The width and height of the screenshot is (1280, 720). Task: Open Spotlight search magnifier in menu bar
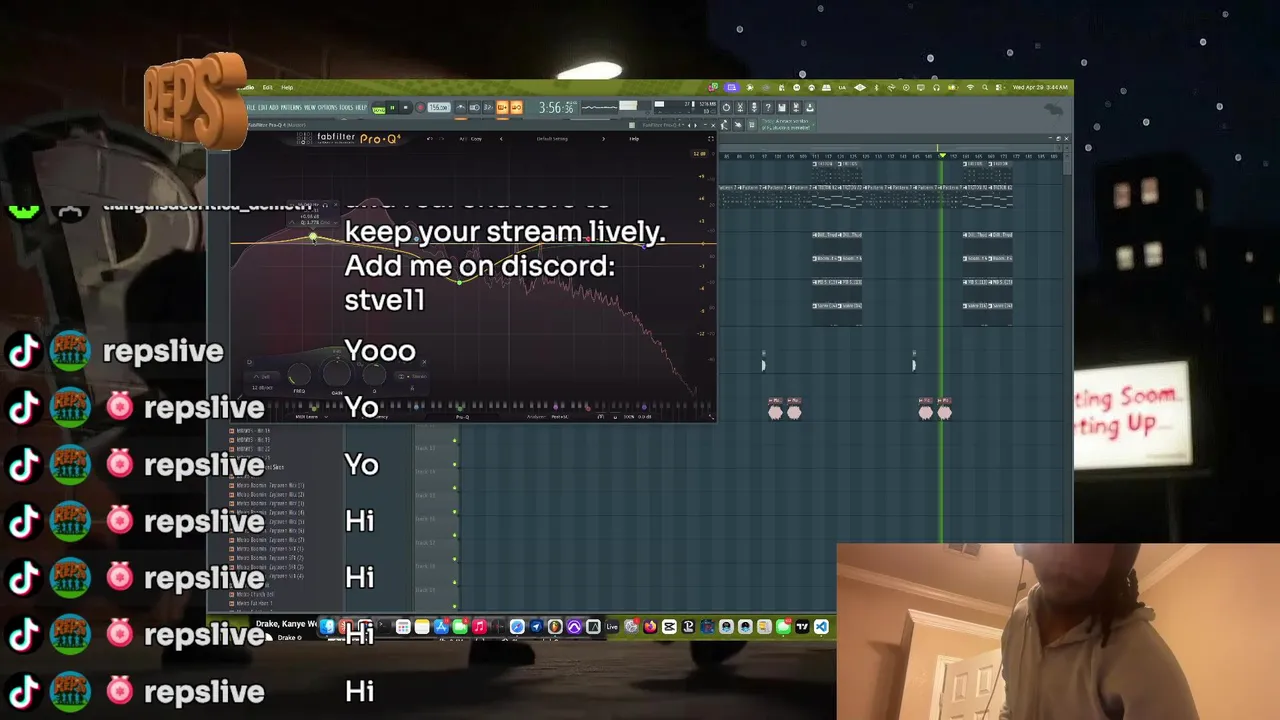click(x=985, y=87)
